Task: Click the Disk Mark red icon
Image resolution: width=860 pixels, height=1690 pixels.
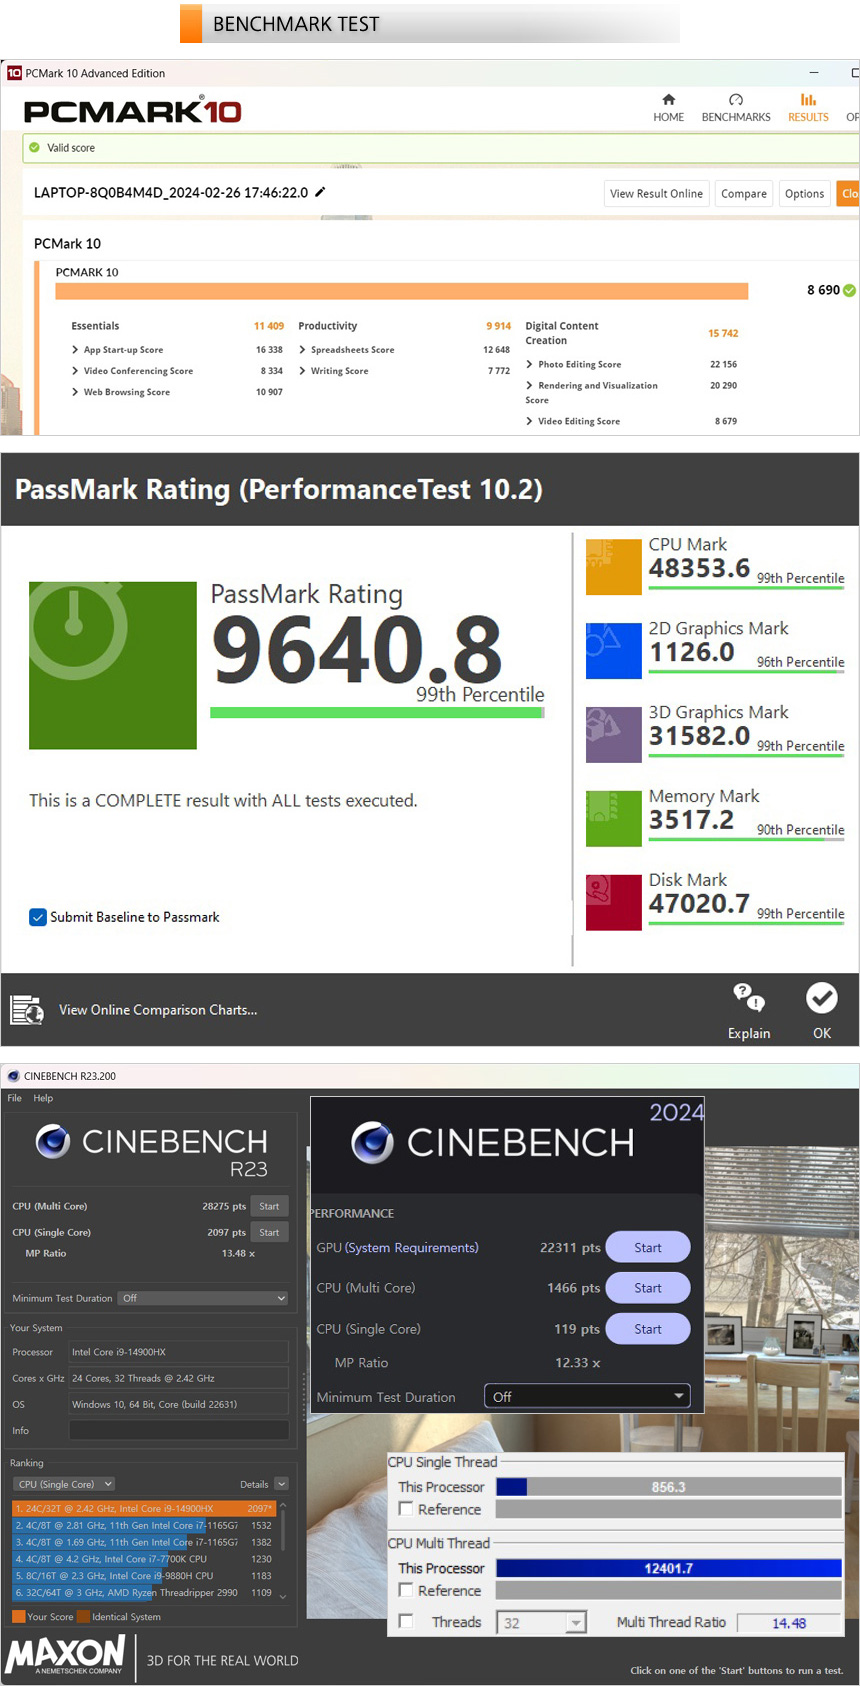Action: 614,903
